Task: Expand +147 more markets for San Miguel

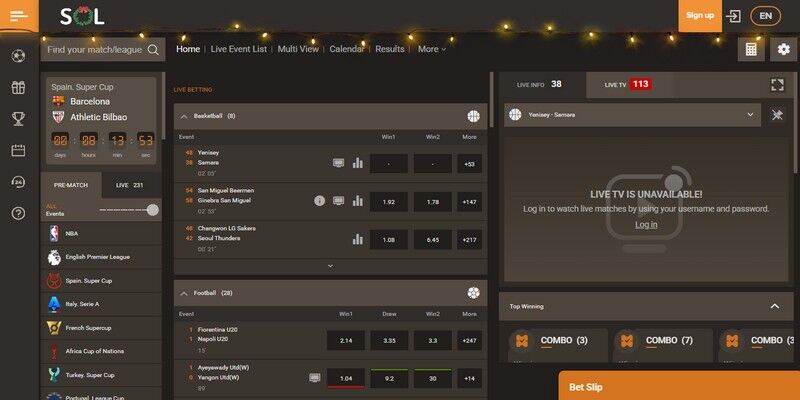Action: tap(469, 202)
